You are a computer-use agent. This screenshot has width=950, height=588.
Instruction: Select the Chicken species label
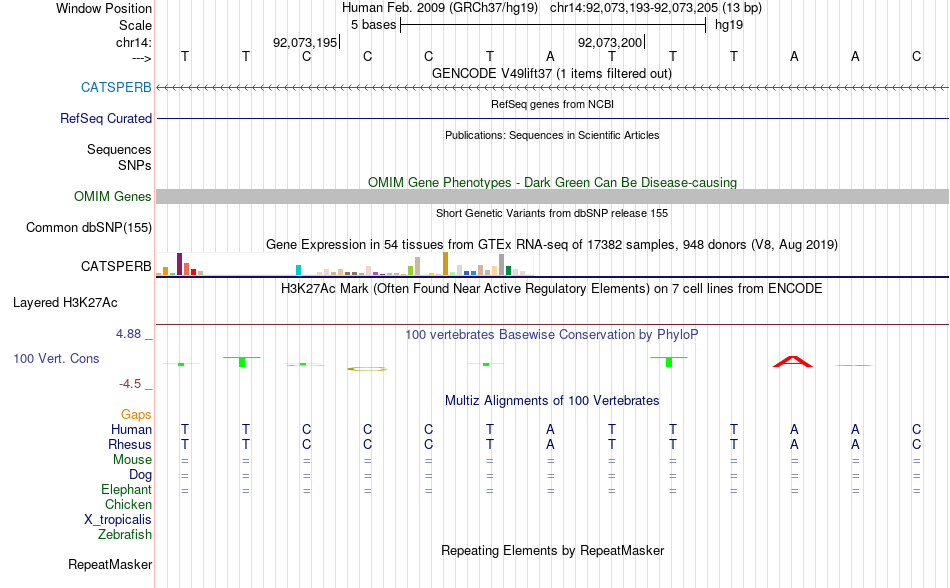pos(128,504)
